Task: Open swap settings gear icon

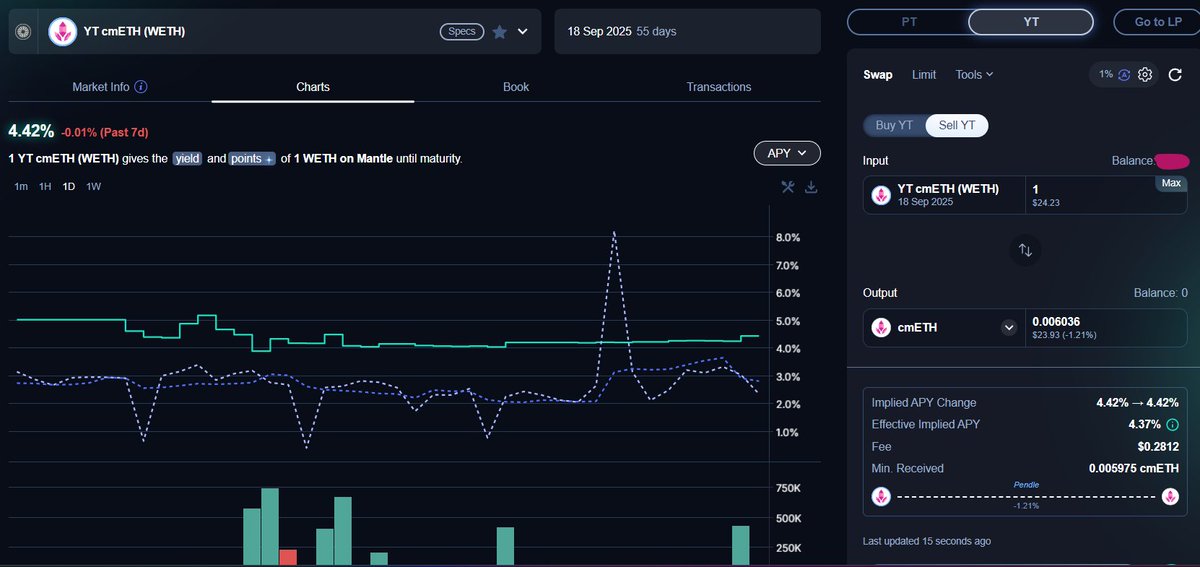Action: (1146, 74)
